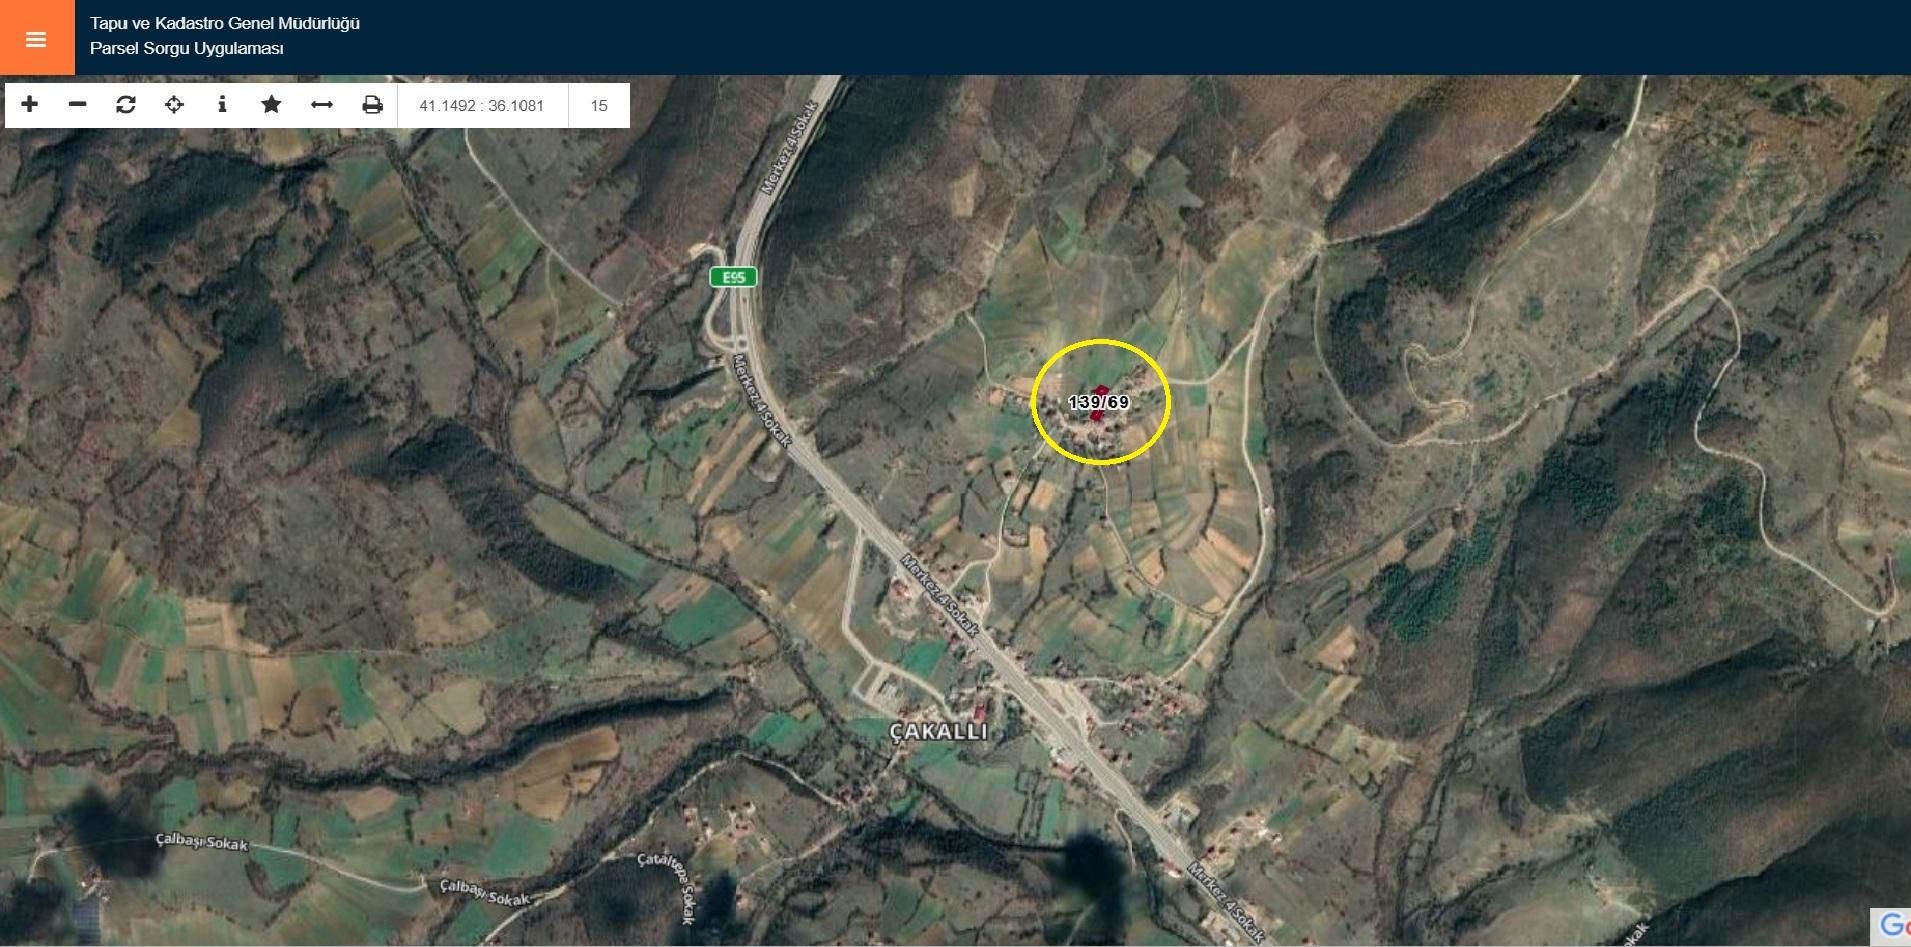This screenshot has width=1911, height=947.
Task: Click the coordinates display 41.1492 : 36.1081
Action: coord(482,105)
